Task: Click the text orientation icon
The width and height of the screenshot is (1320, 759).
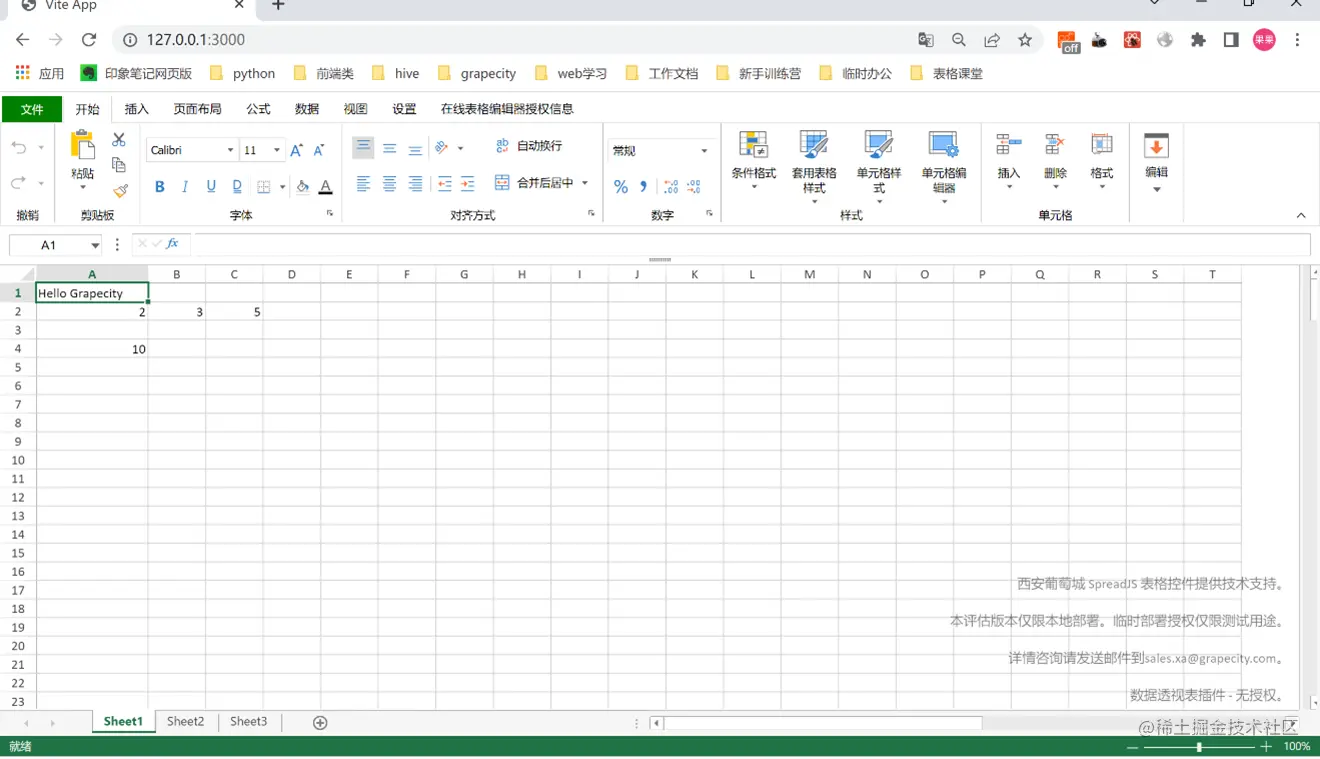Action: coord(441,148)
